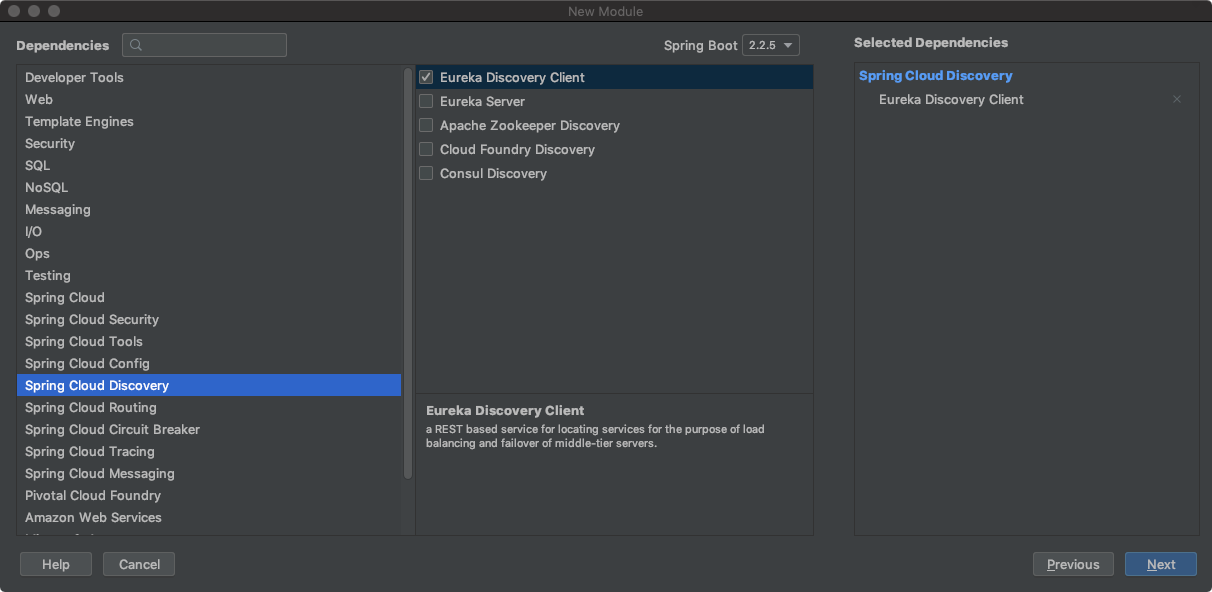The width and height of the screenshot is (1212, 592).
Task: Choose the NoSQL dependency category
Action: (47, 187)
